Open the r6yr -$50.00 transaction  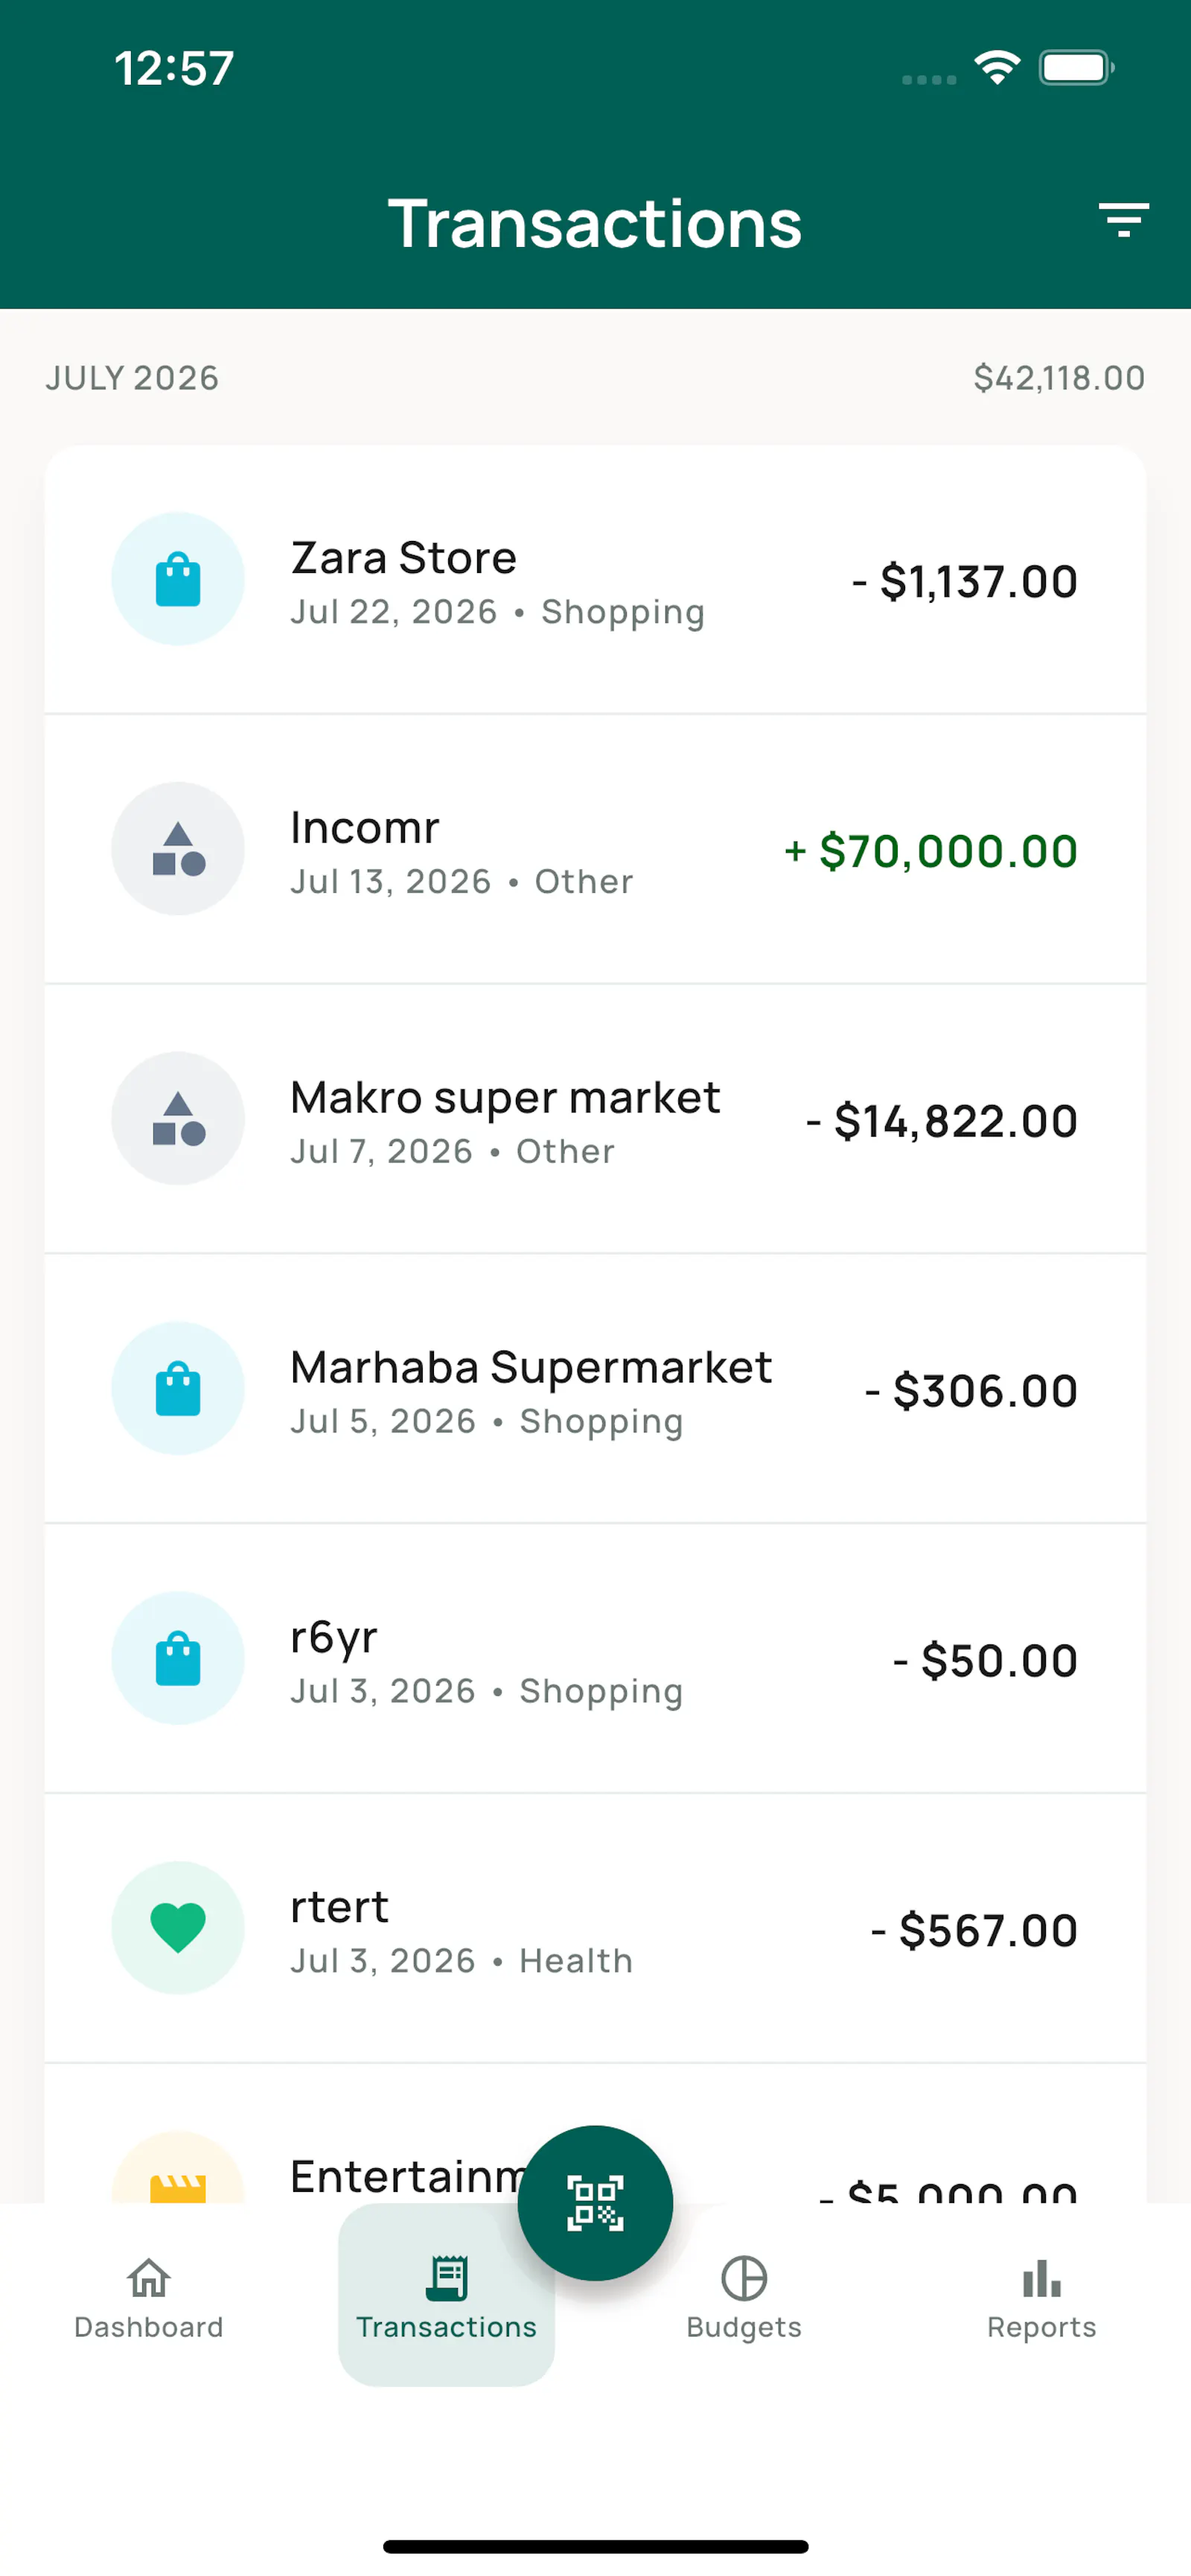pyautogui.click(x=595, y=1659)
